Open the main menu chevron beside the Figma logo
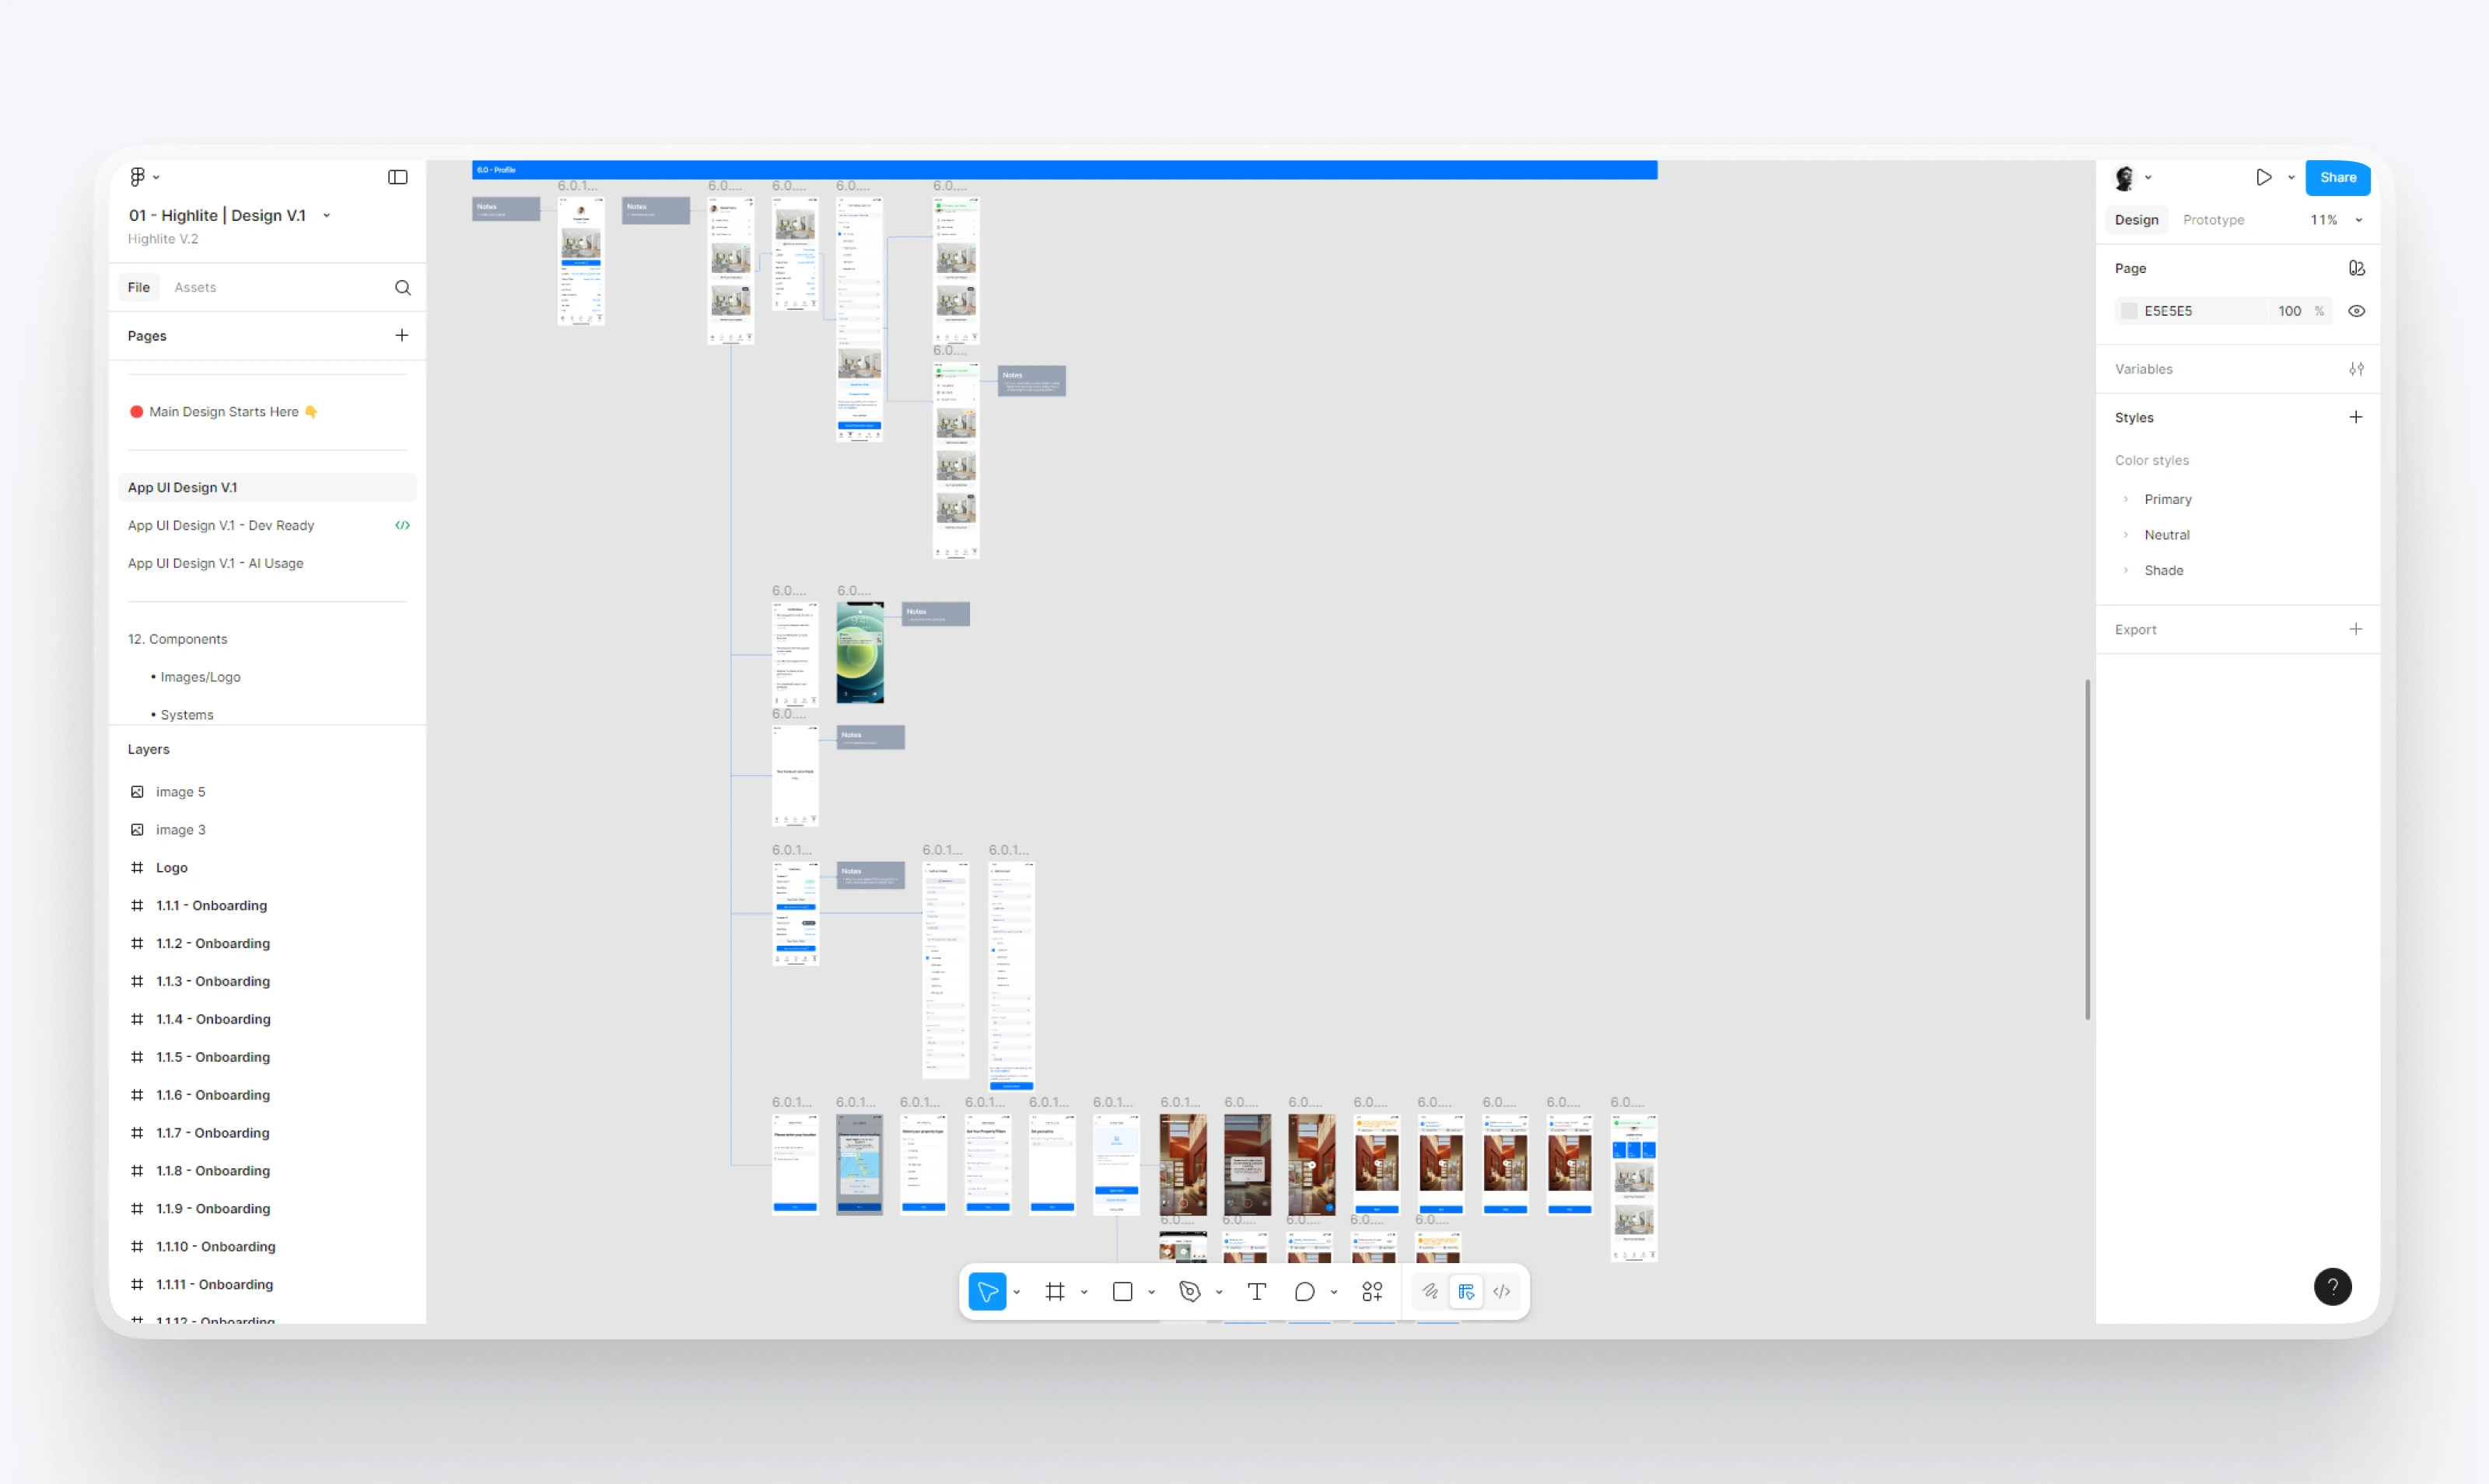The width and height of the screenshot is (2489, 1484). tap(156, 178)
